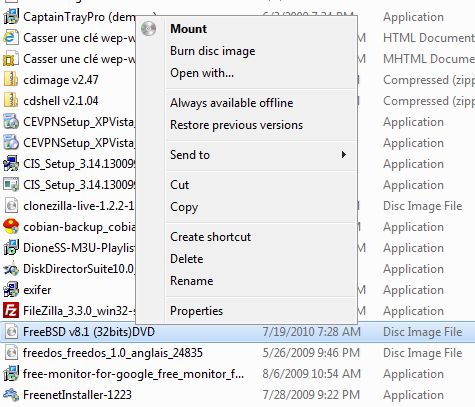
Task: Click the FreenetInstaller-1223 icon
Action: tap(11, 395)
